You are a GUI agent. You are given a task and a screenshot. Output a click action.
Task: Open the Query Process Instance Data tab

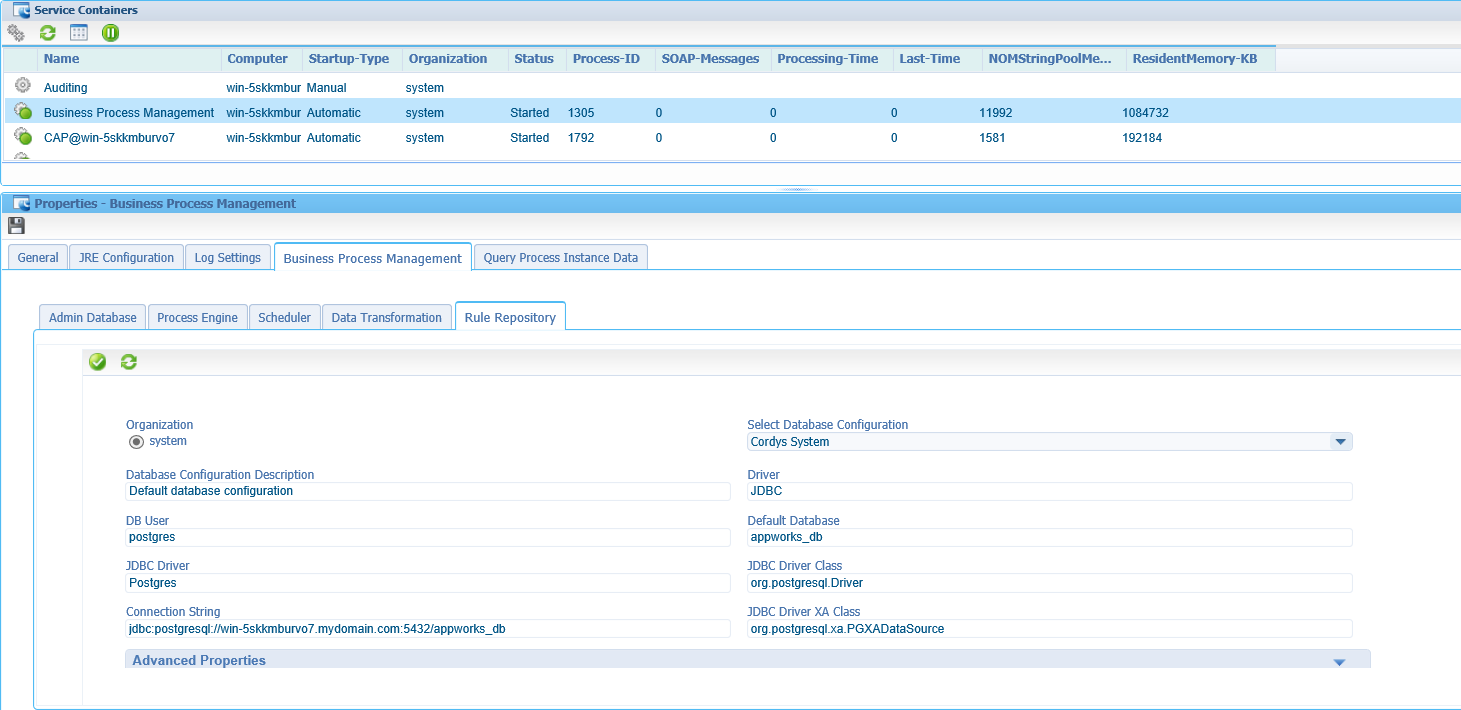[x=560, y=258]
